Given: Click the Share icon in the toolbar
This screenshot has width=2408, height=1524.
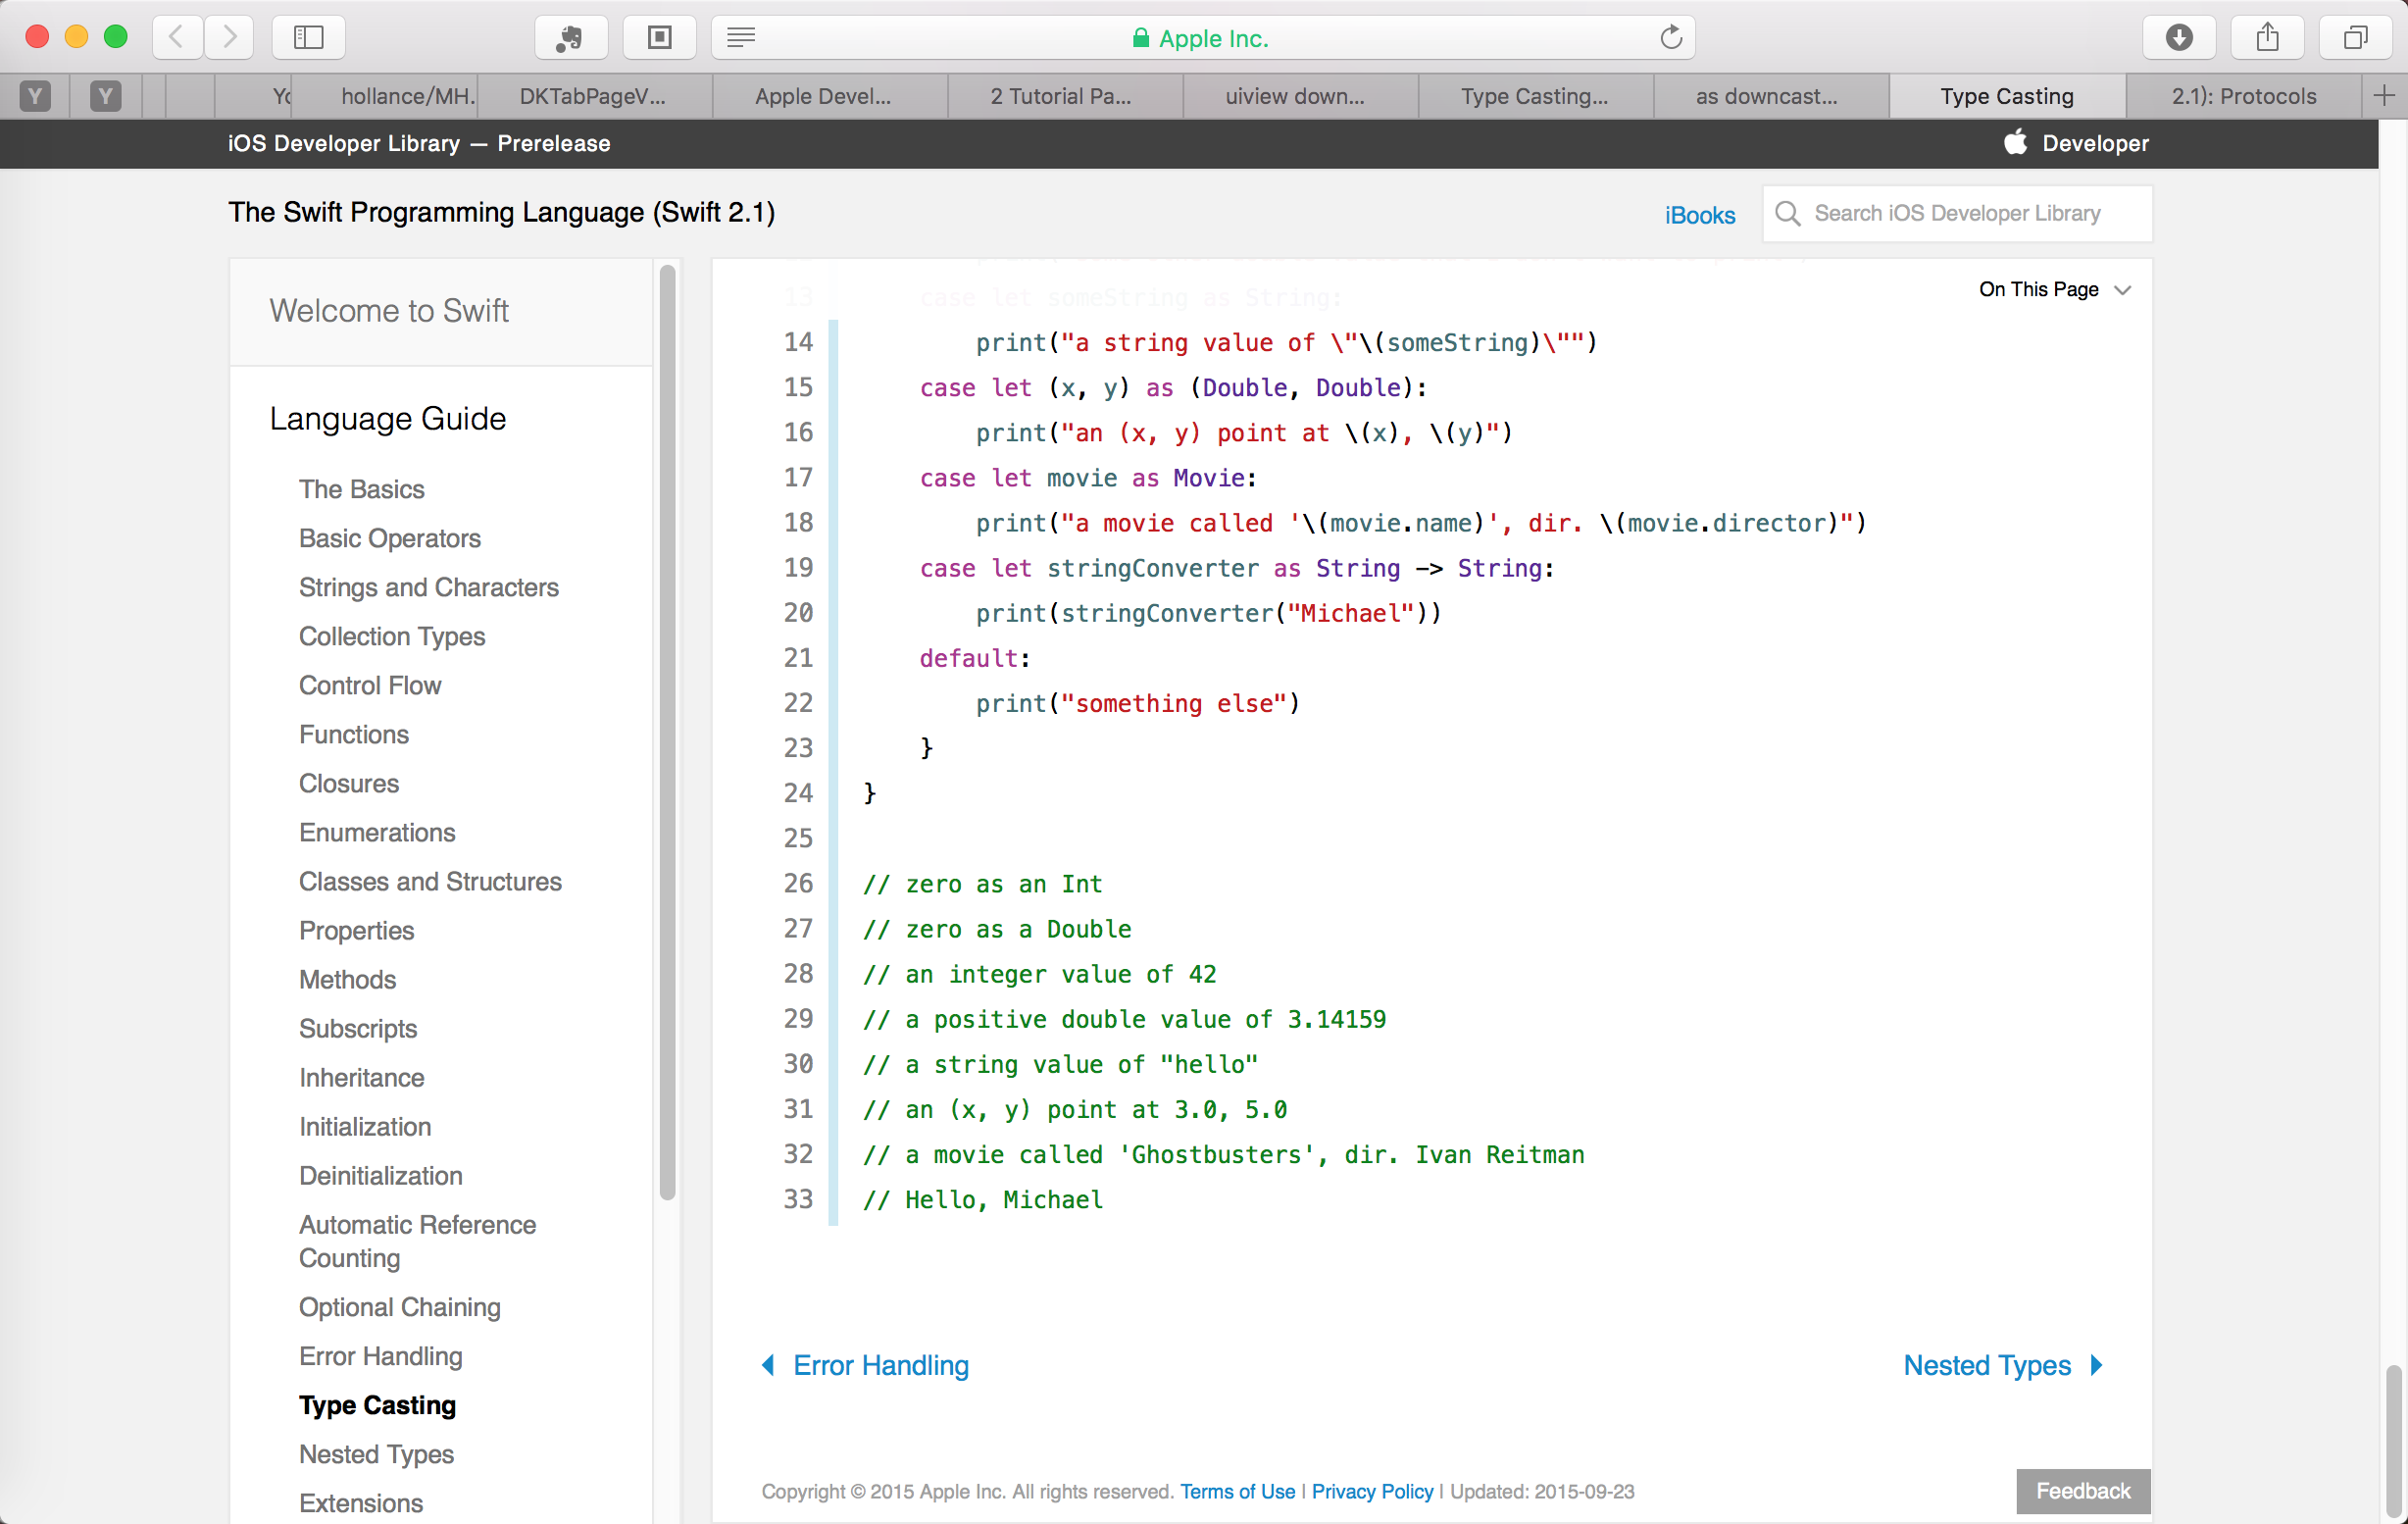Looking at the screenshot, I should click(x=2267, y=38).
